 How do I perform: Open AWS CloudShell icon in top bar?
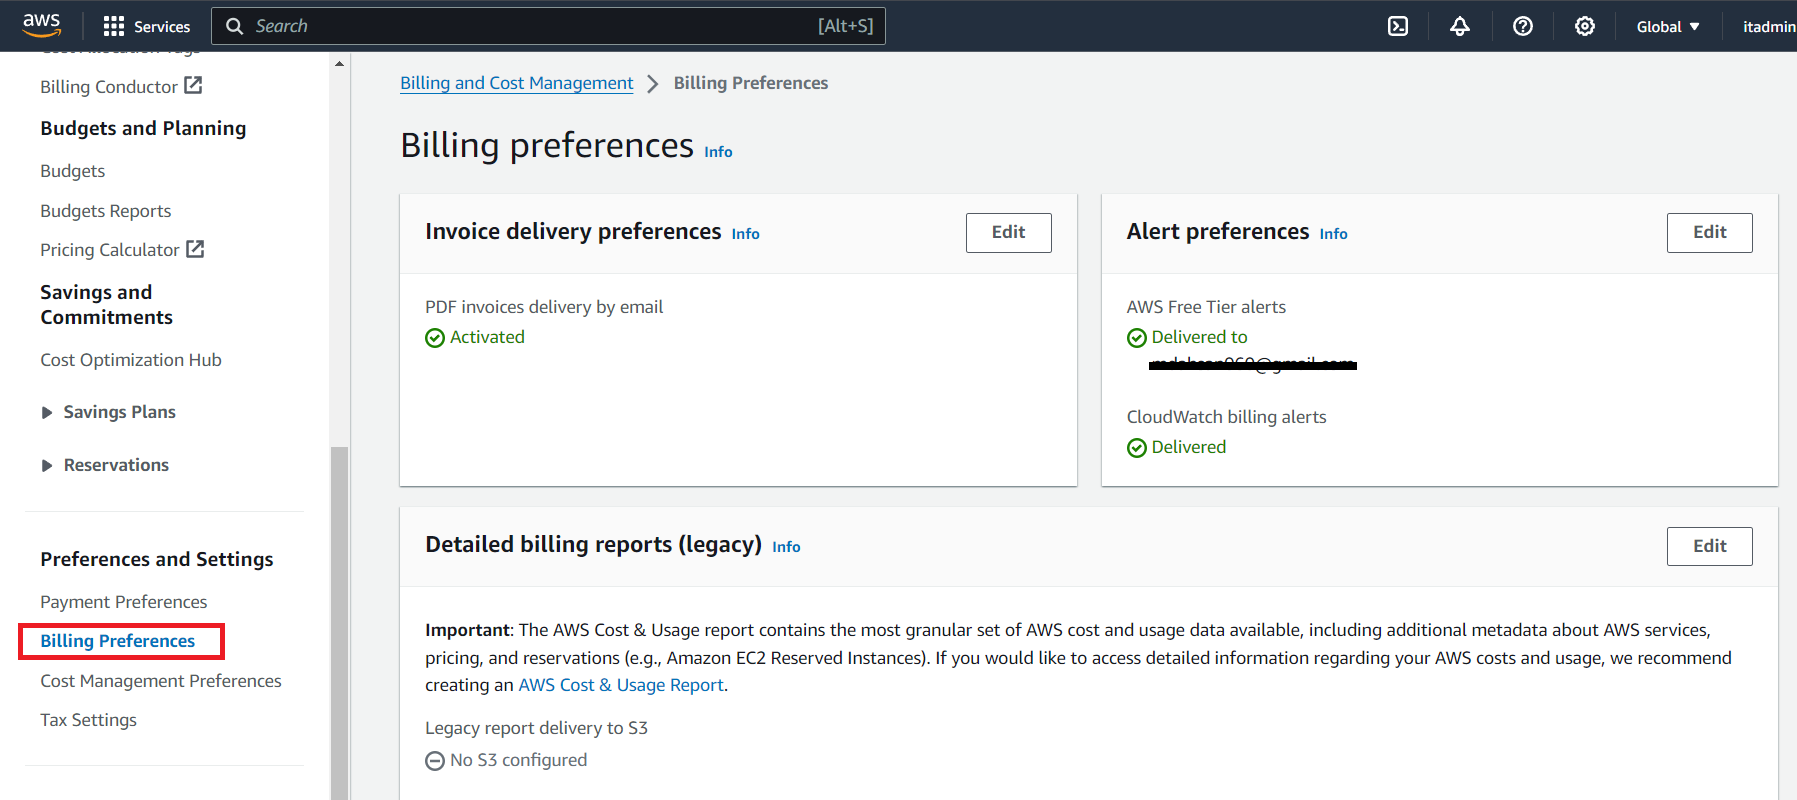pyautogui.click(x=1398, y=26)
